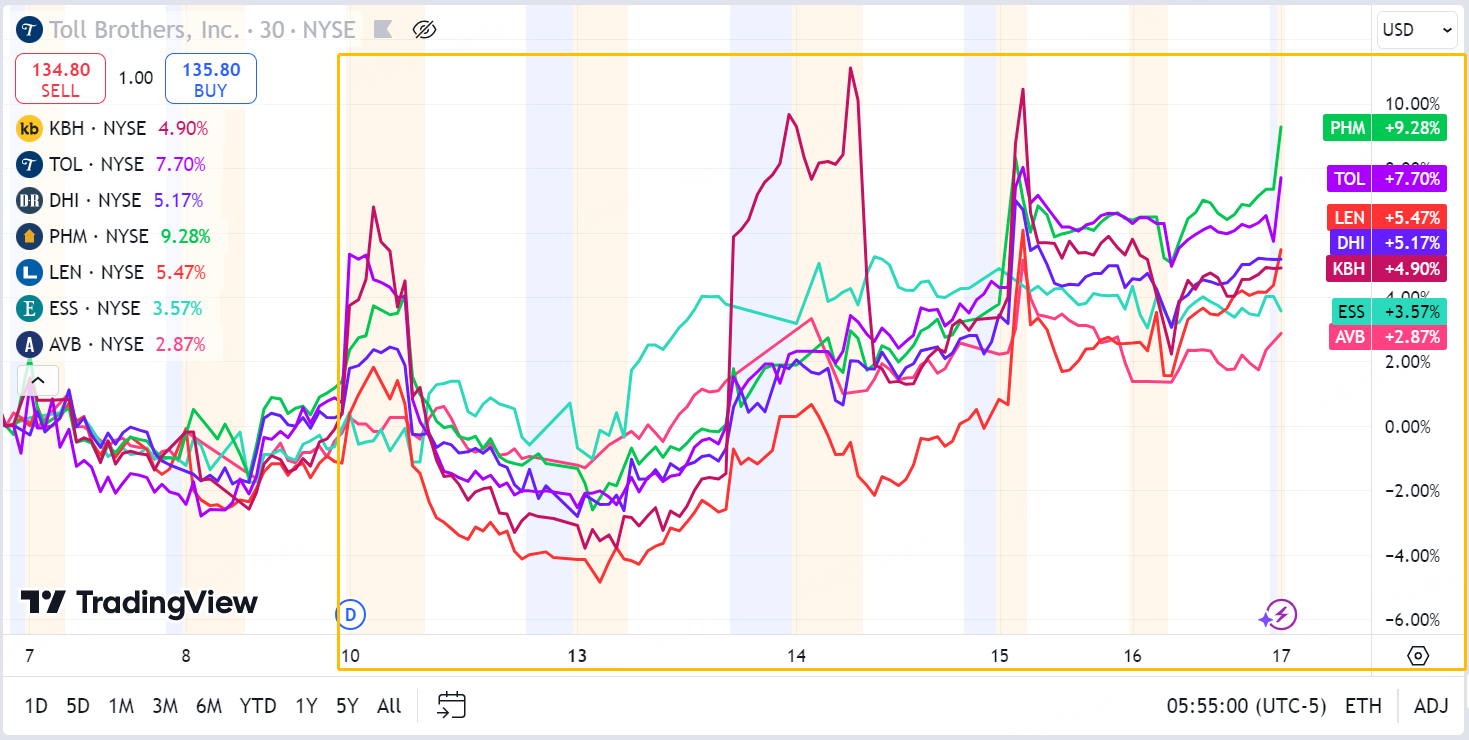Select the YTD time range
The height and width of the screenshot is (740, 1469).
[258, 706]
